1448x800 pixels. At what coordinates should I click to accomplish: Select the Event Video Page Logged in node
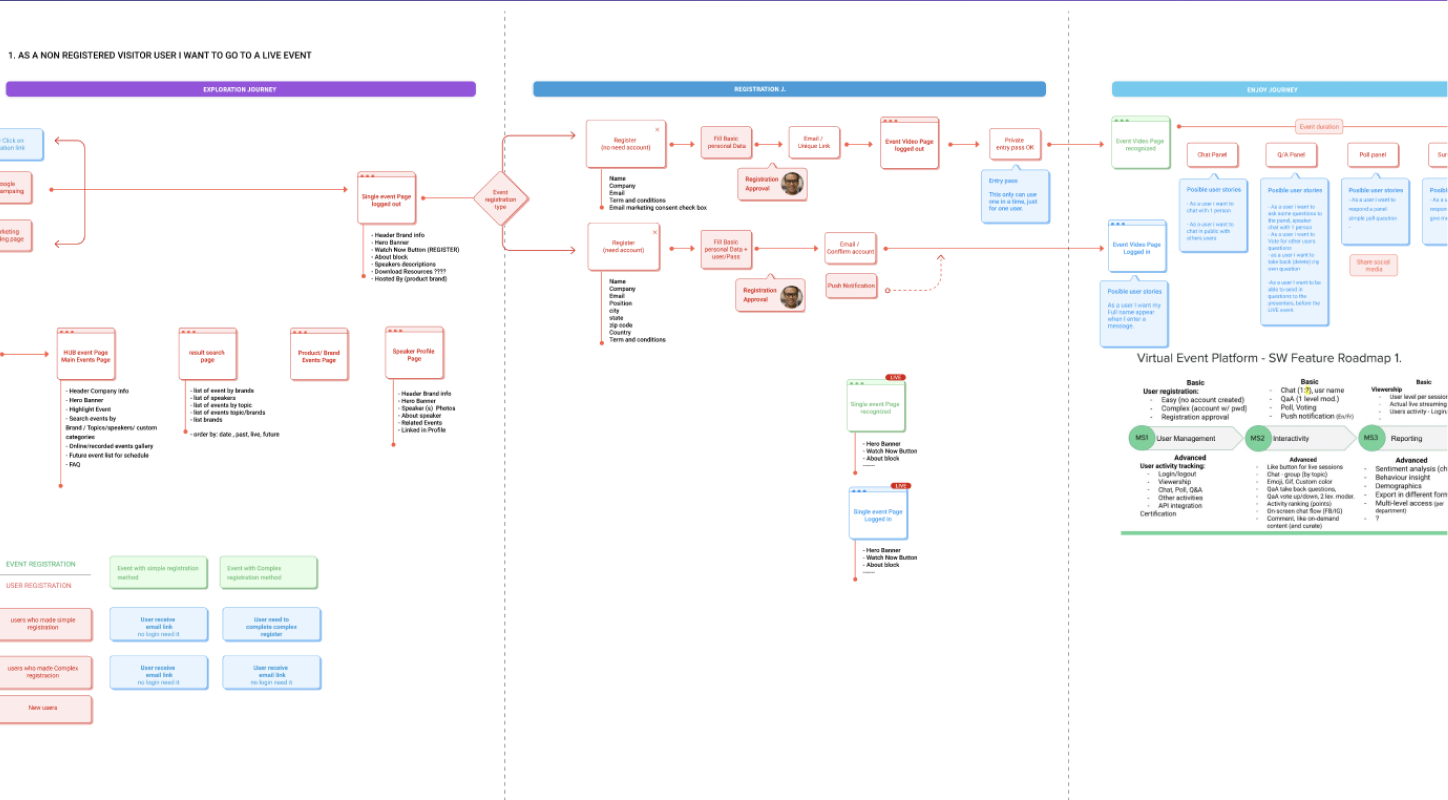coord(1137,247)
